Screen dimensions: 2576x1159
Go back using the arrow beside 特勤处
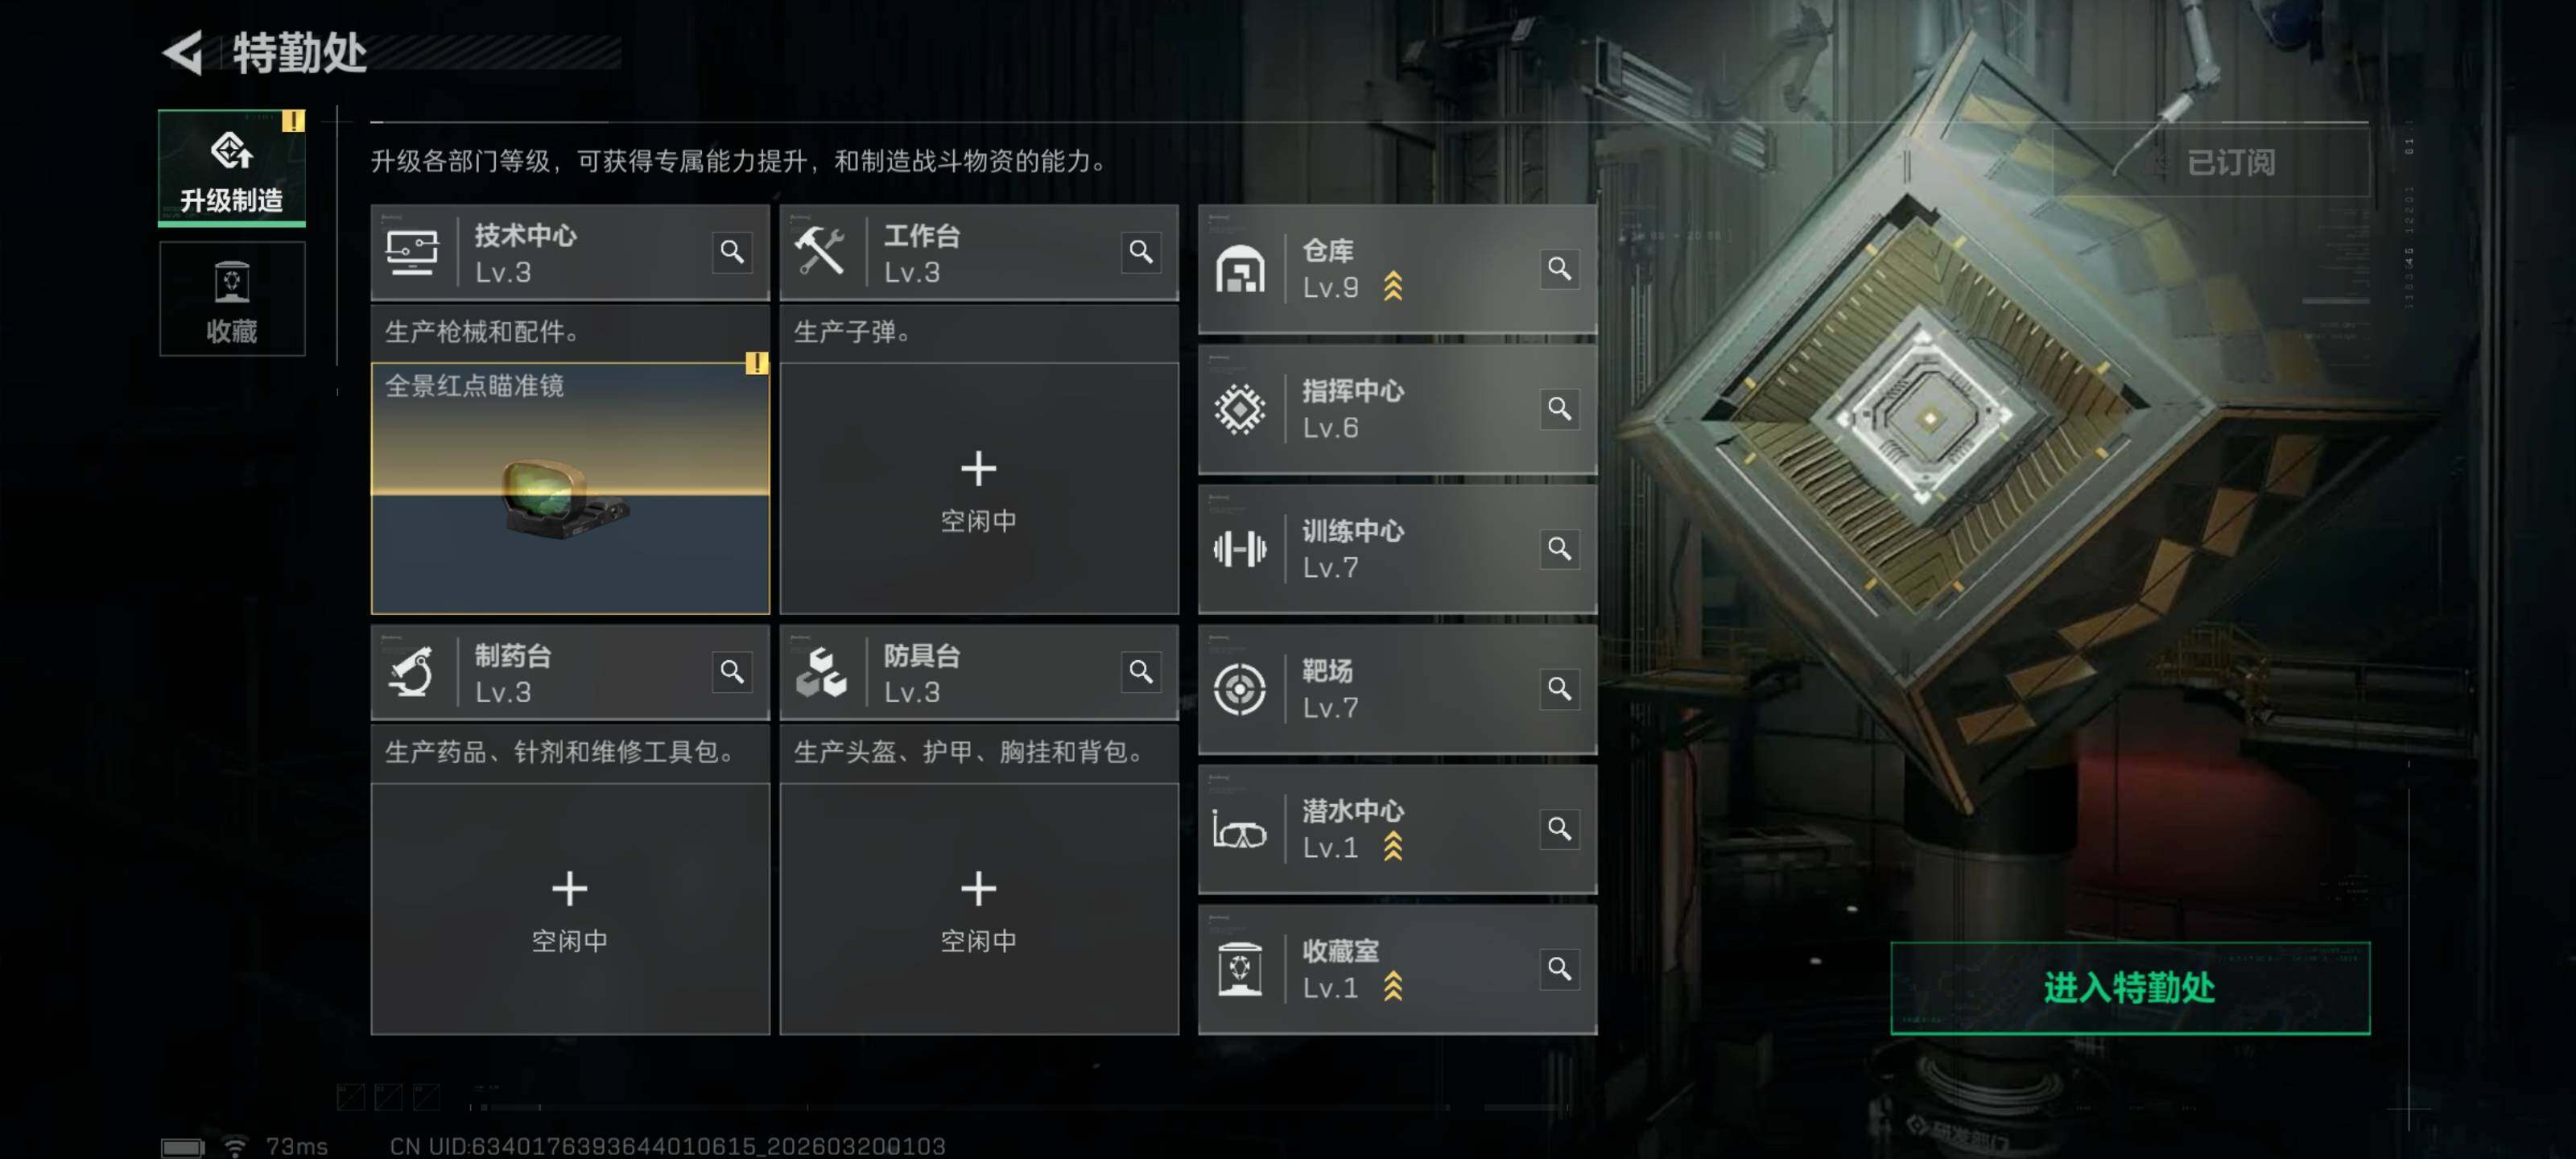(x=183, y=52)
